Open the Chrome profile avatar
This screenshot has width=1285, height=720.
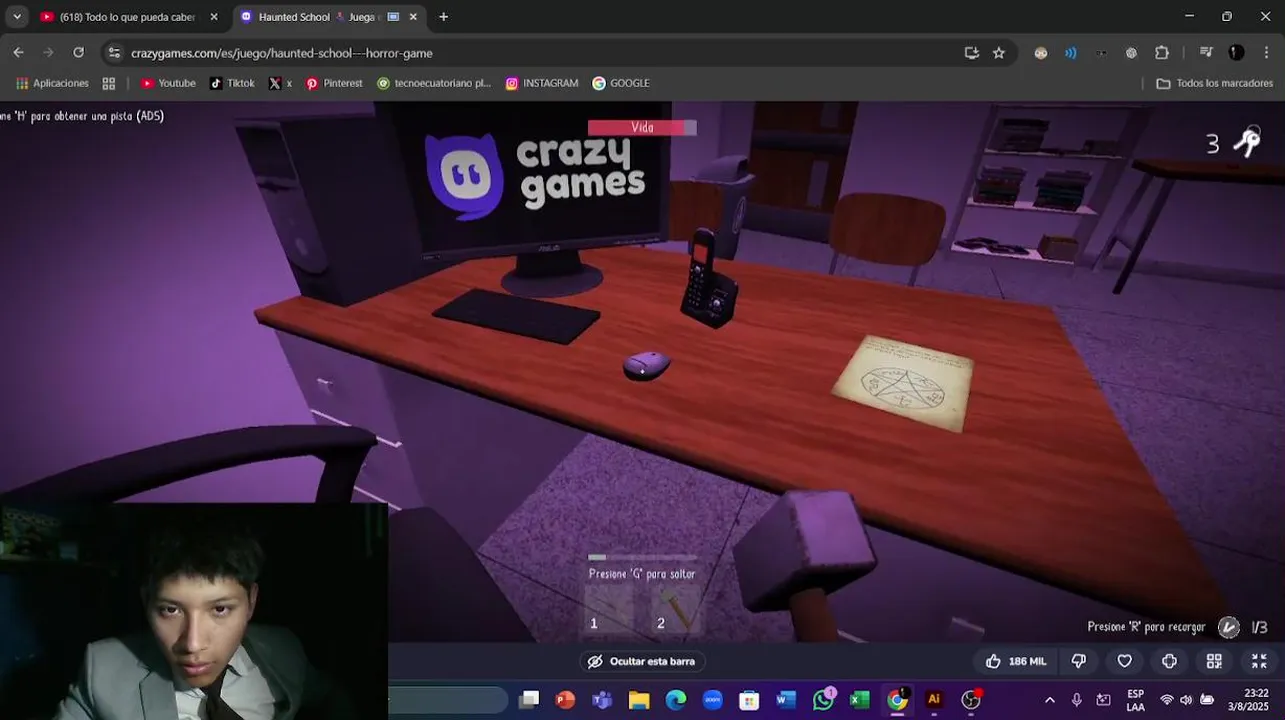click(x=1236, y=53)
